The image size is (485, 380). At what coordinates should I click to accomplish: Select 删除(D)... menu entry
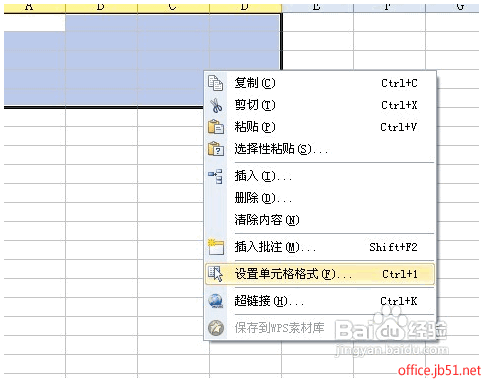click(x=320, y=198)
